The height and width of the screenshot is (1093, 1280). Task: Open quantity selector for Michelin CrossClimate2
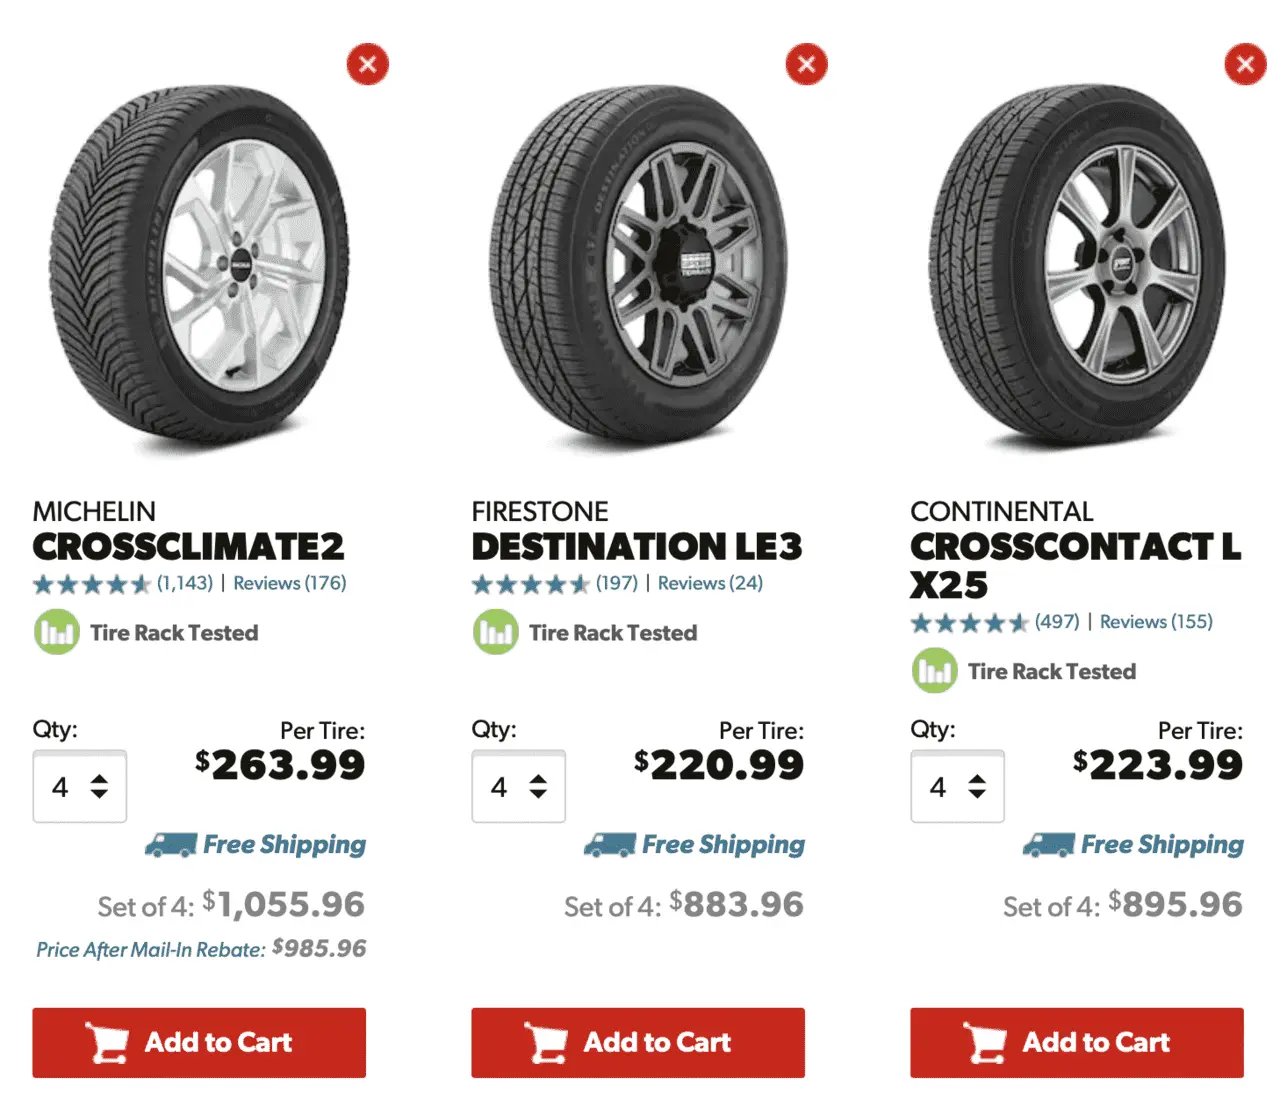click(x=79, y=787)
